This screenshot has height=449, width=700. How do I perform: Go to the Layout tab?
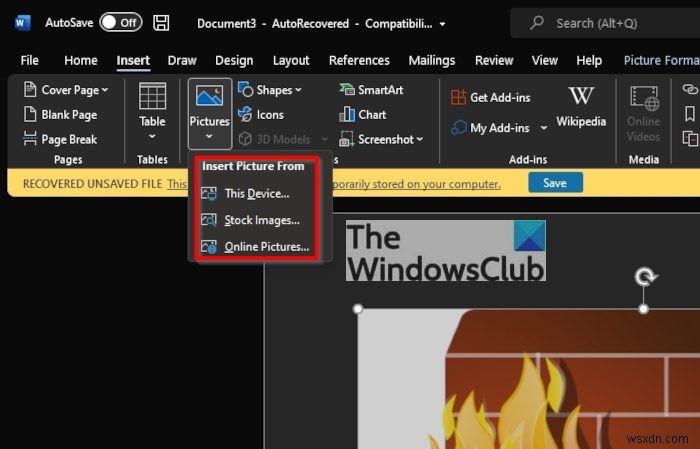[x=291, y=60]
